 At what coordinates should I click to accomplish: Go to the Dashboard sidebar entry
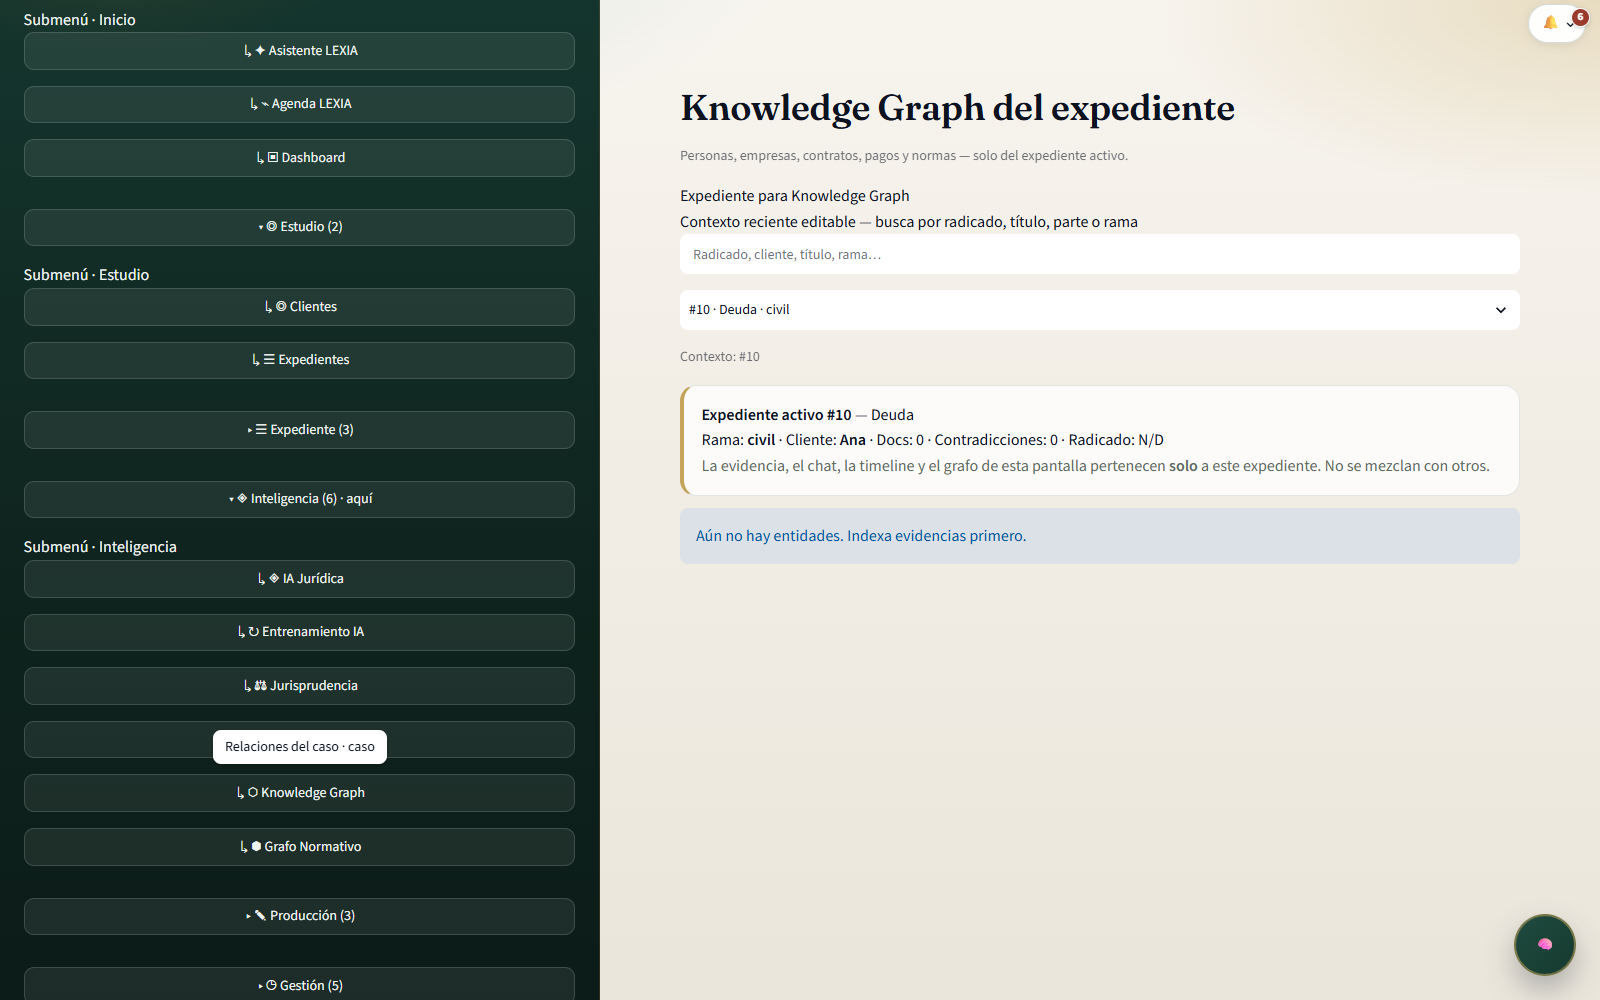pos(299,158)
